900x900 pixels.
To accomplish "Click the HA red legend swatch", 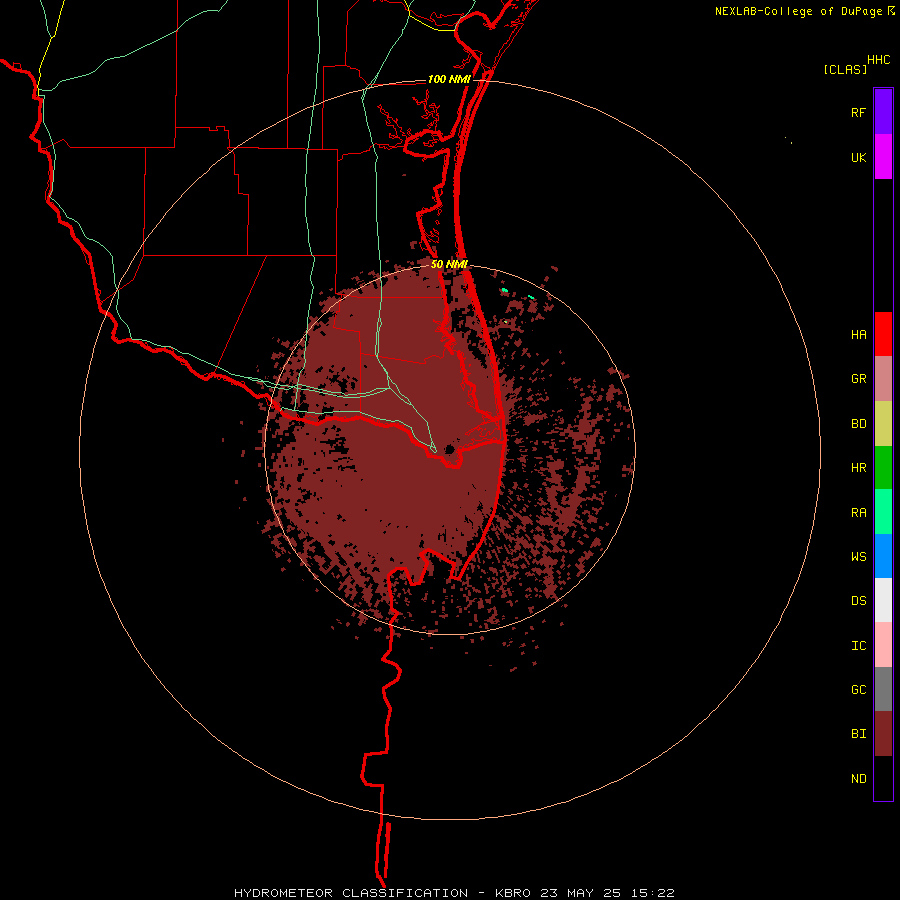I will 883,334.
